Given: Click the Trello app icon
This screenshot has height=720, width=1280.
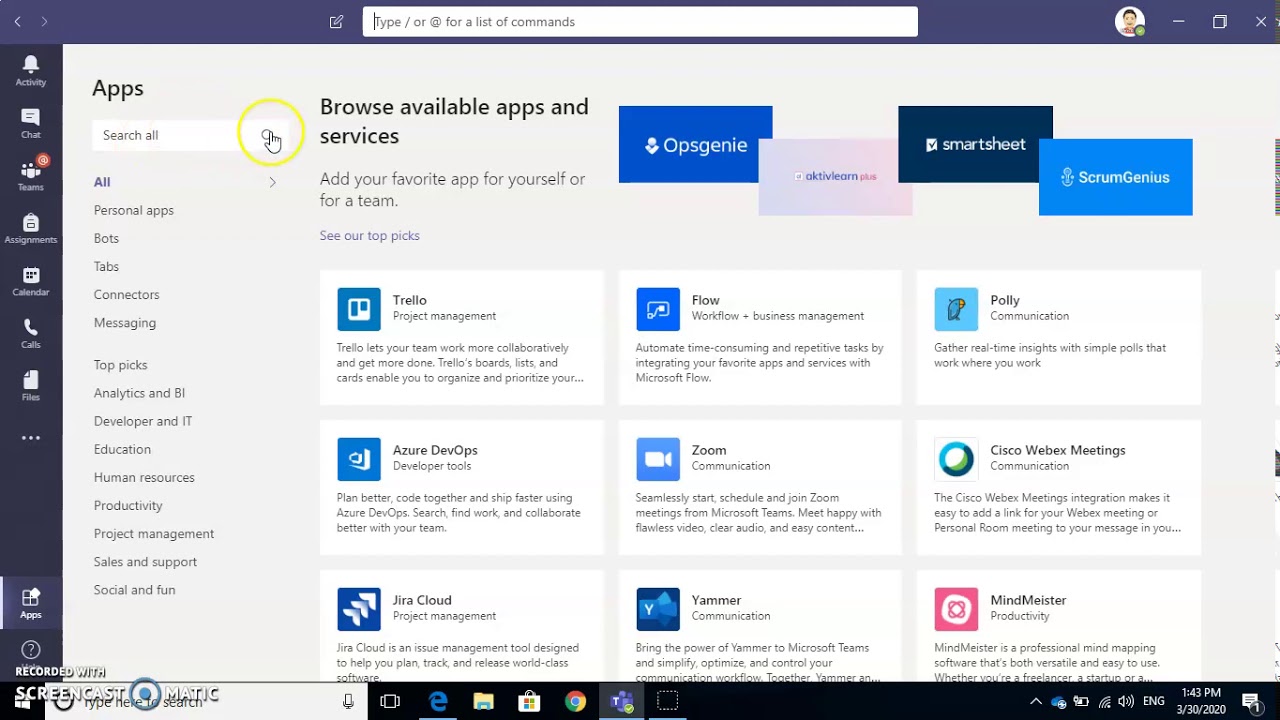Looking at the screenshot, I should [x=359, y=309].
